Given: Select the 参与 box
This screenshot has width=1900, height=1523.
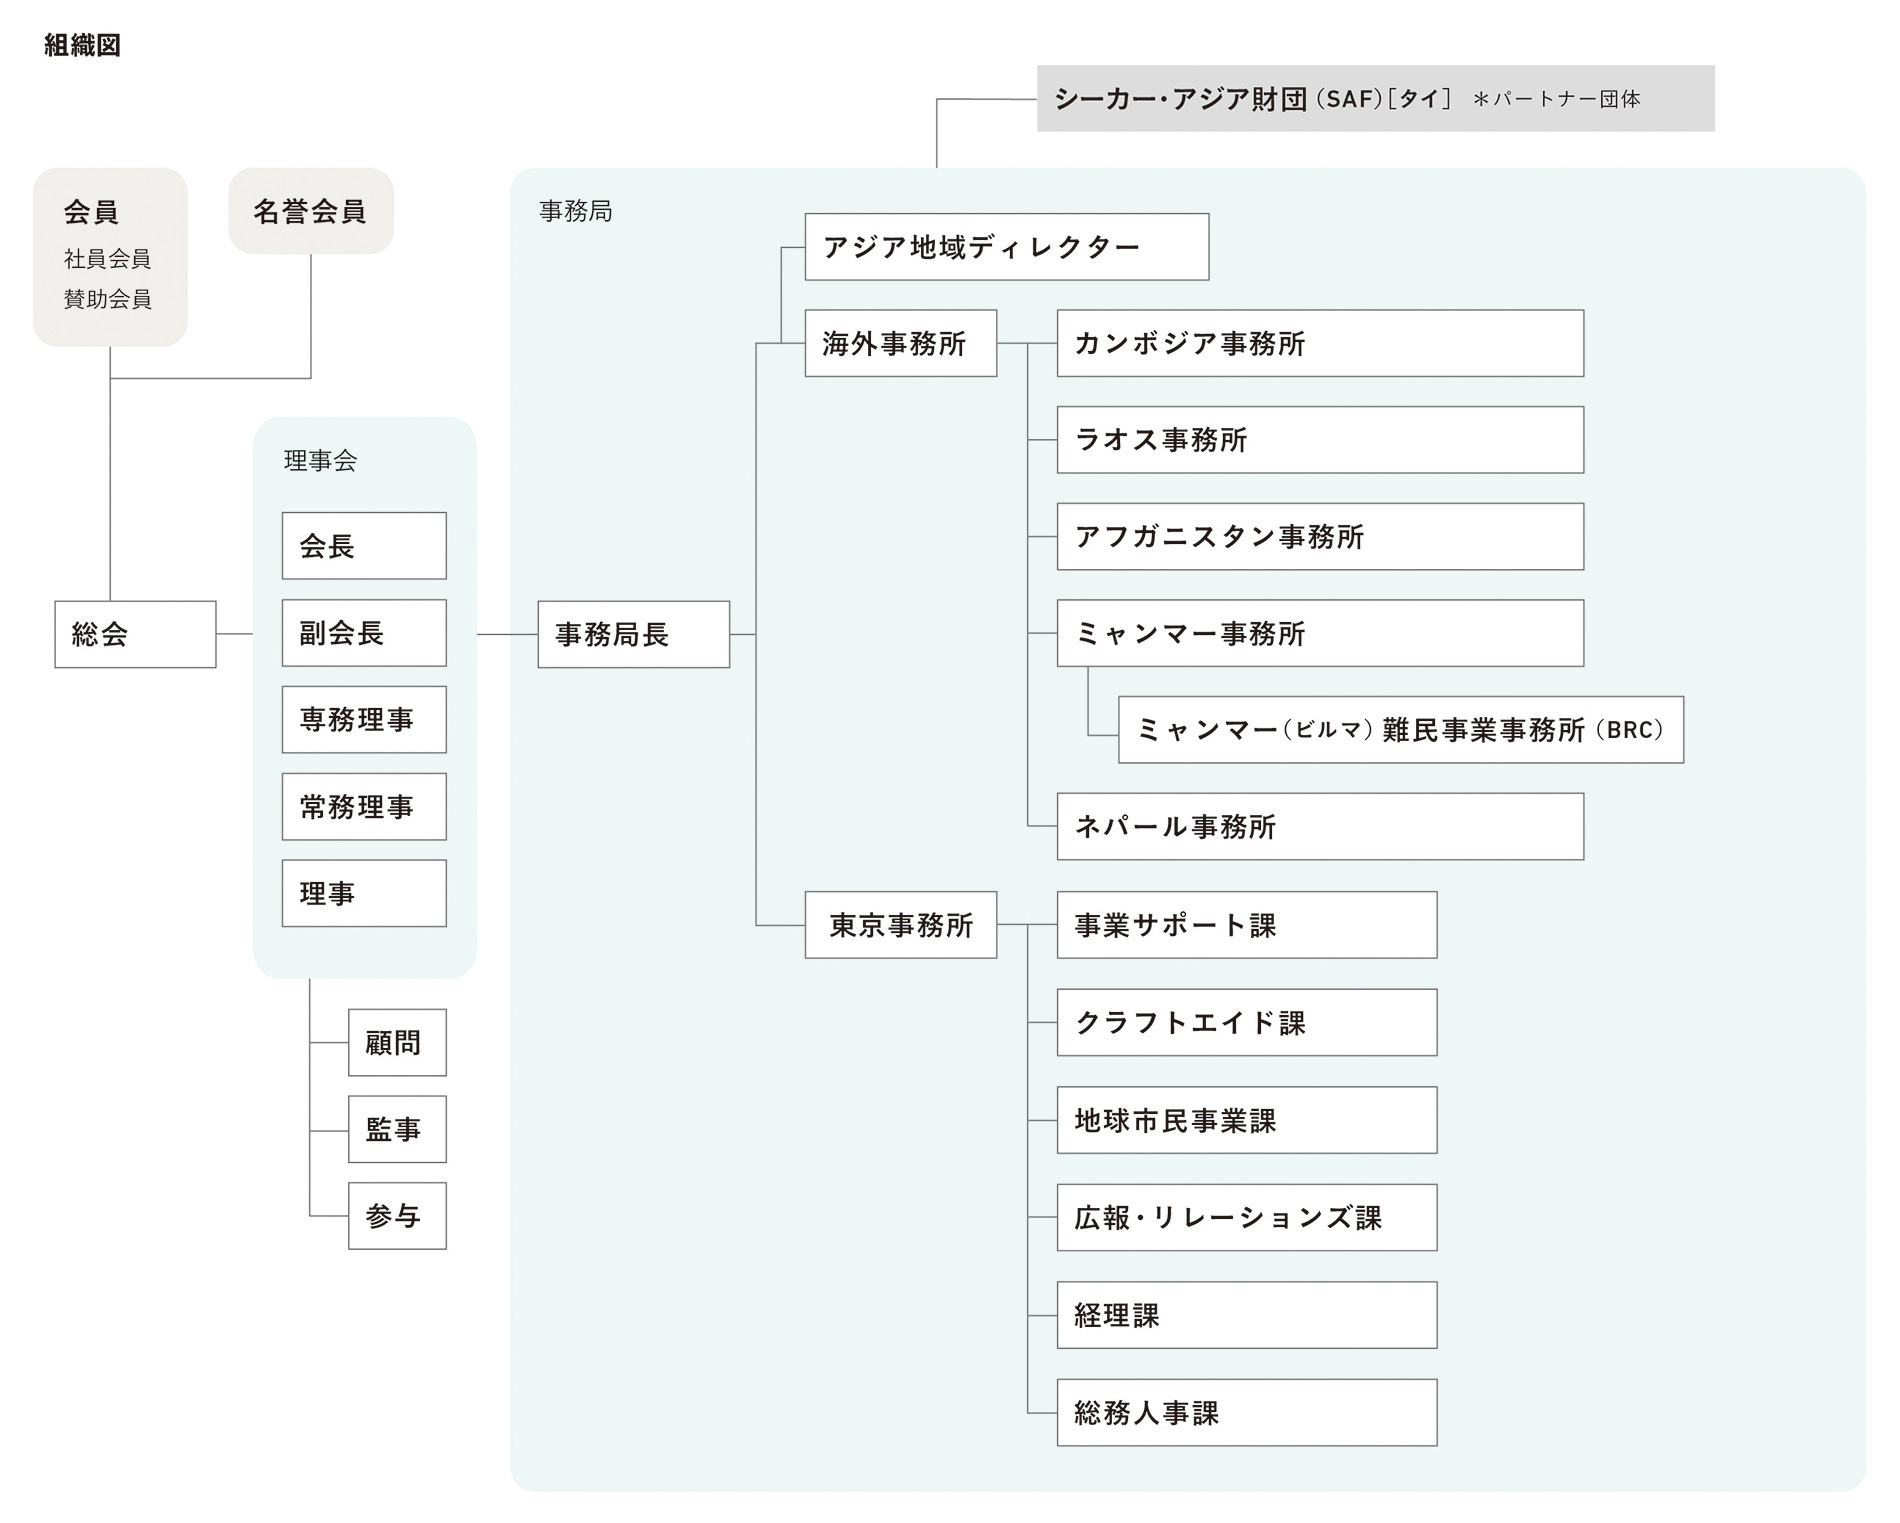Looking at the screenshot, I should click(x=397, y=1216).
